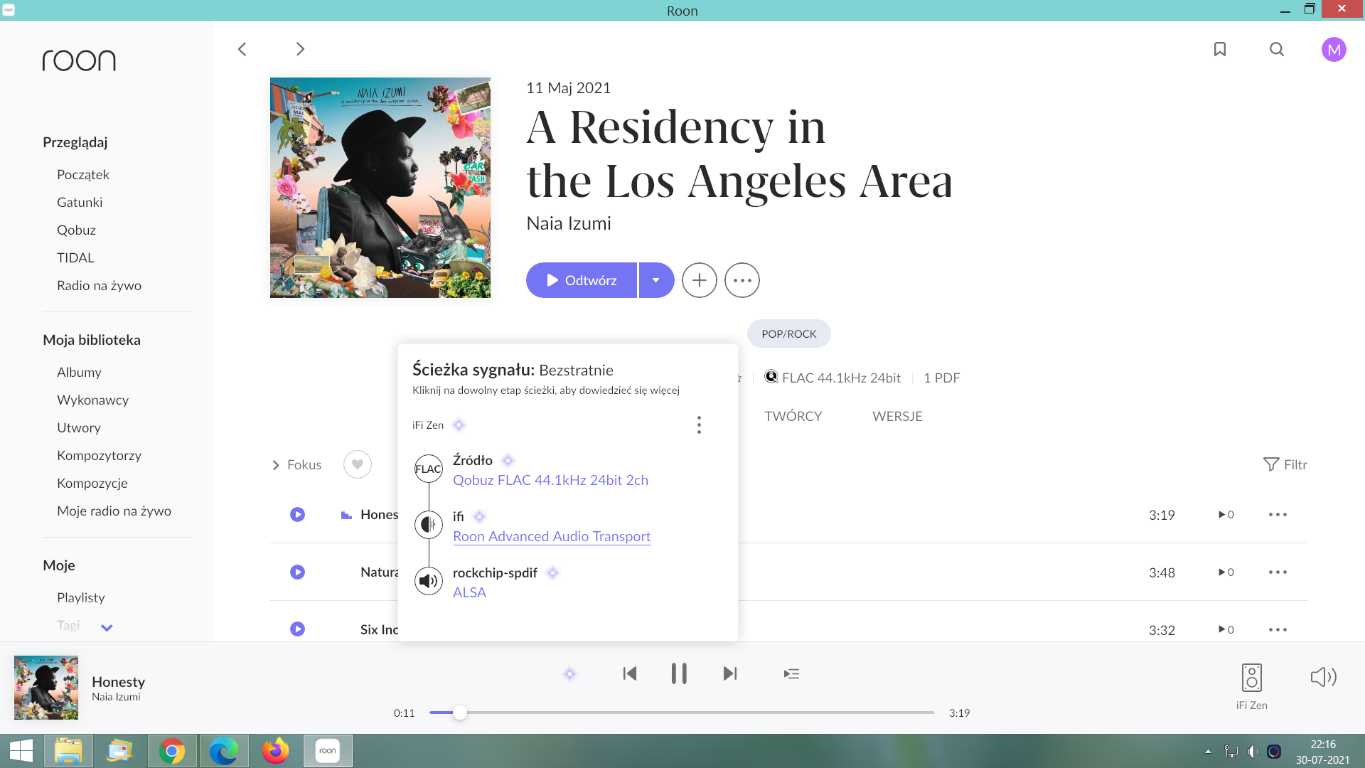Click the Roon logo in the sidebar
The width and height of the screenshot is (1365, 768).
click(79, 61)
